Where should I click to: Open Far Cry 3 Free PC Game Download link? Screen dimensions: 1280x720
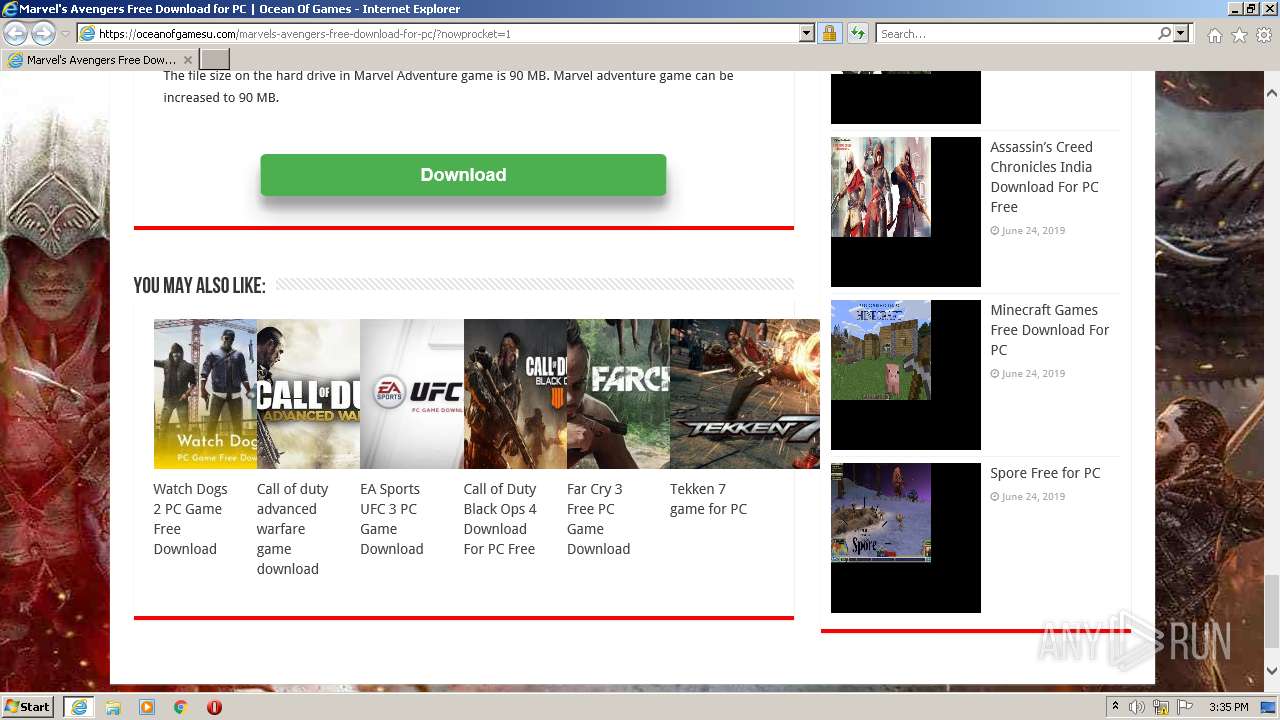(x=598, y=519)
